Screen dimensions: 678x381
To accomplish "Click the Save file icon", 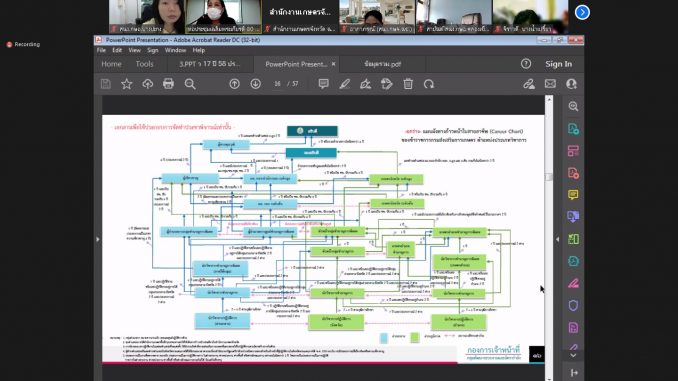I will (106, 84).
